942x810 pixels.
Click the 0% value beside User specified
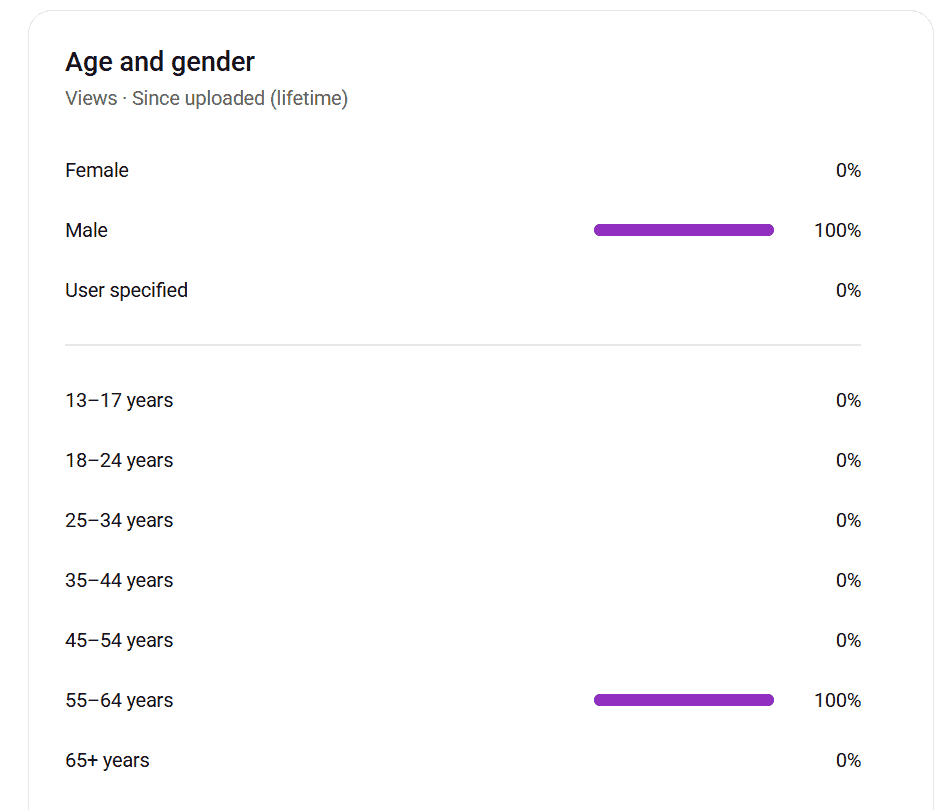pos(848,290)
